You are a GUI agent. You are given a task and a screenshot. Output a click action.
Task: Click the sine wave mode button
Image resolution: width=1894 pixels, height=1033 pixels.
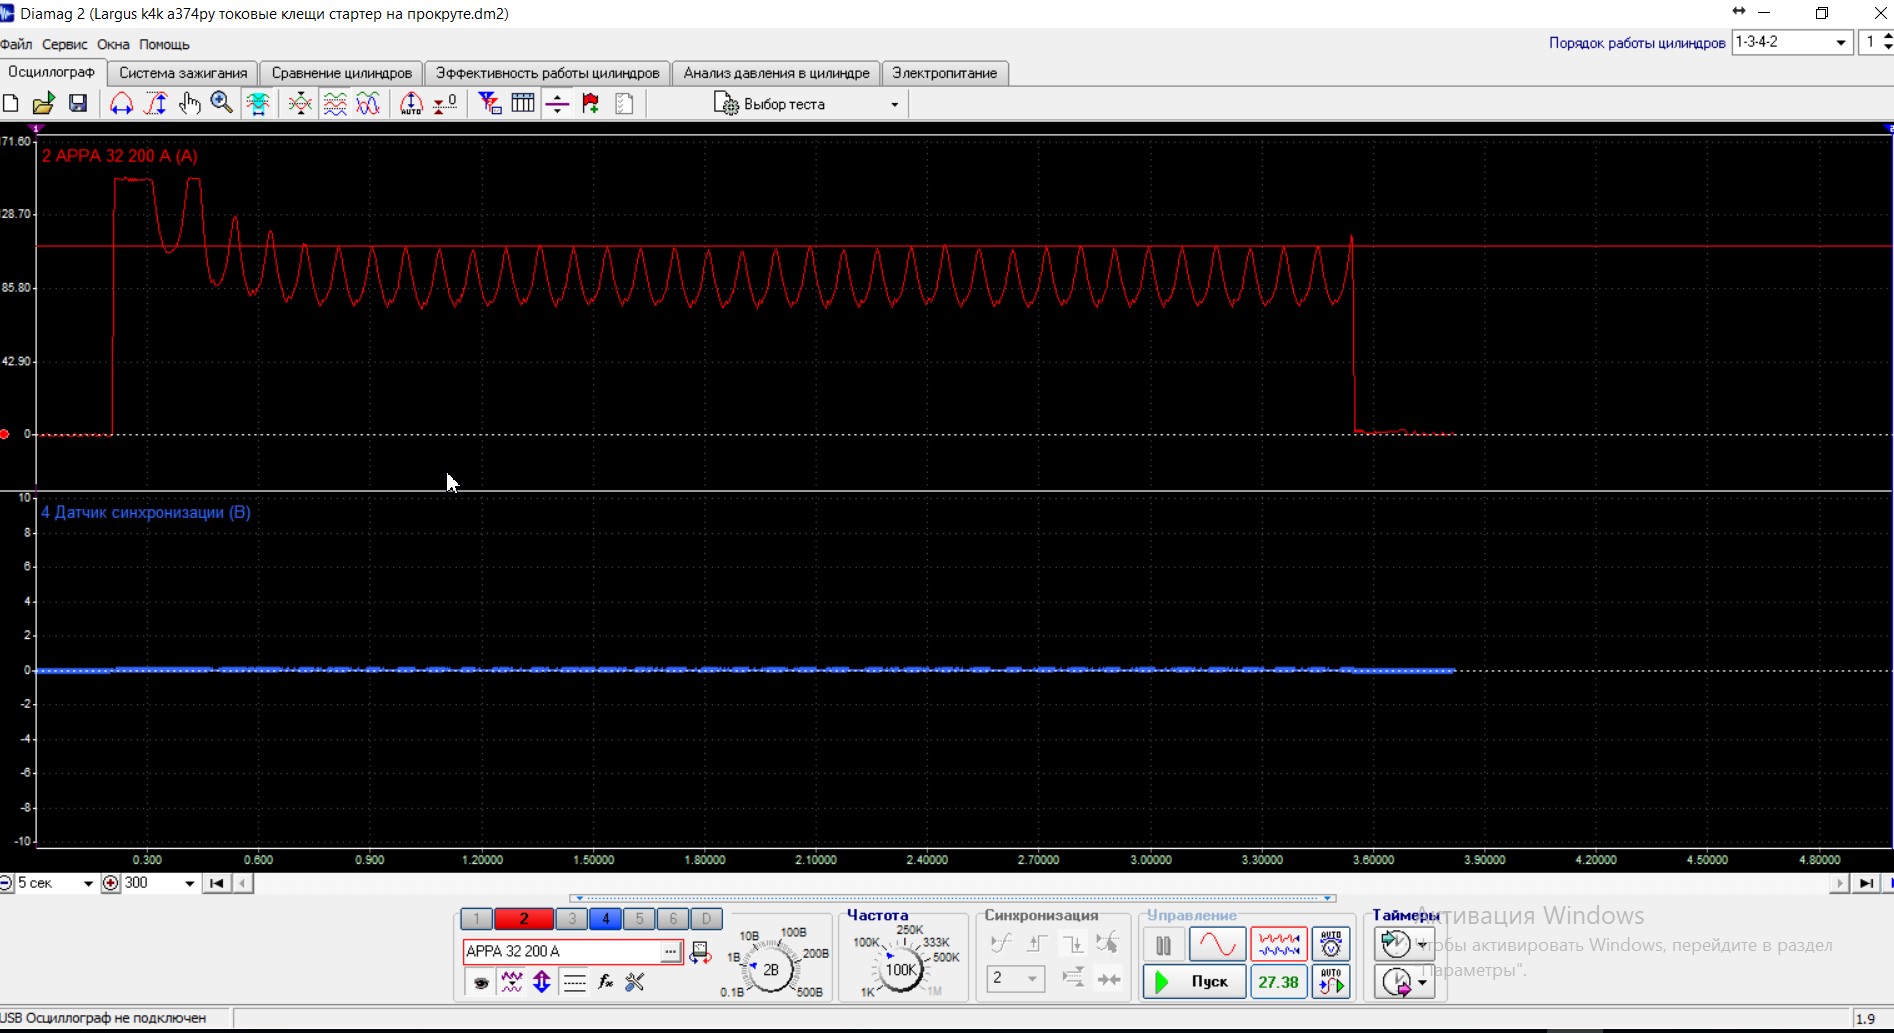pos(1217,944)
